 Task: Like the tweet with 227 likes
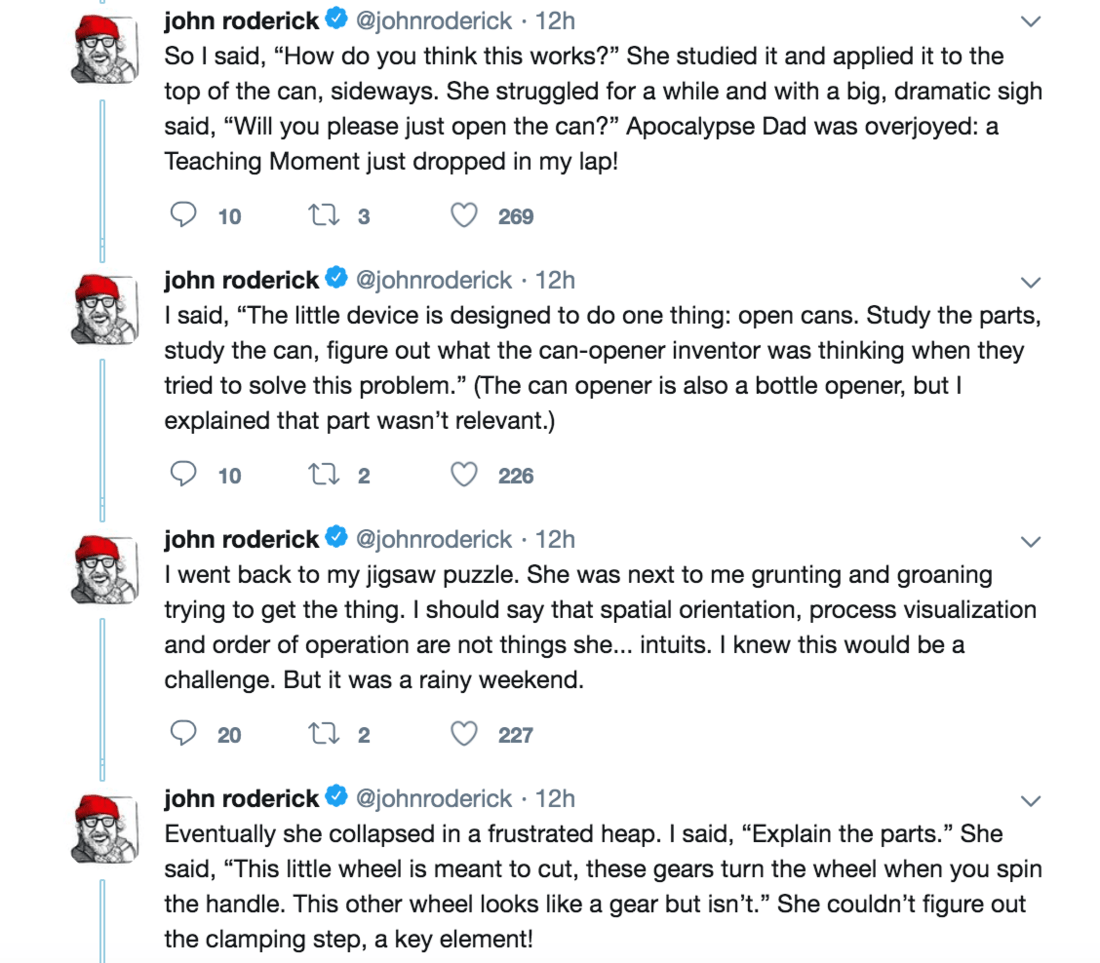(464, 734)
